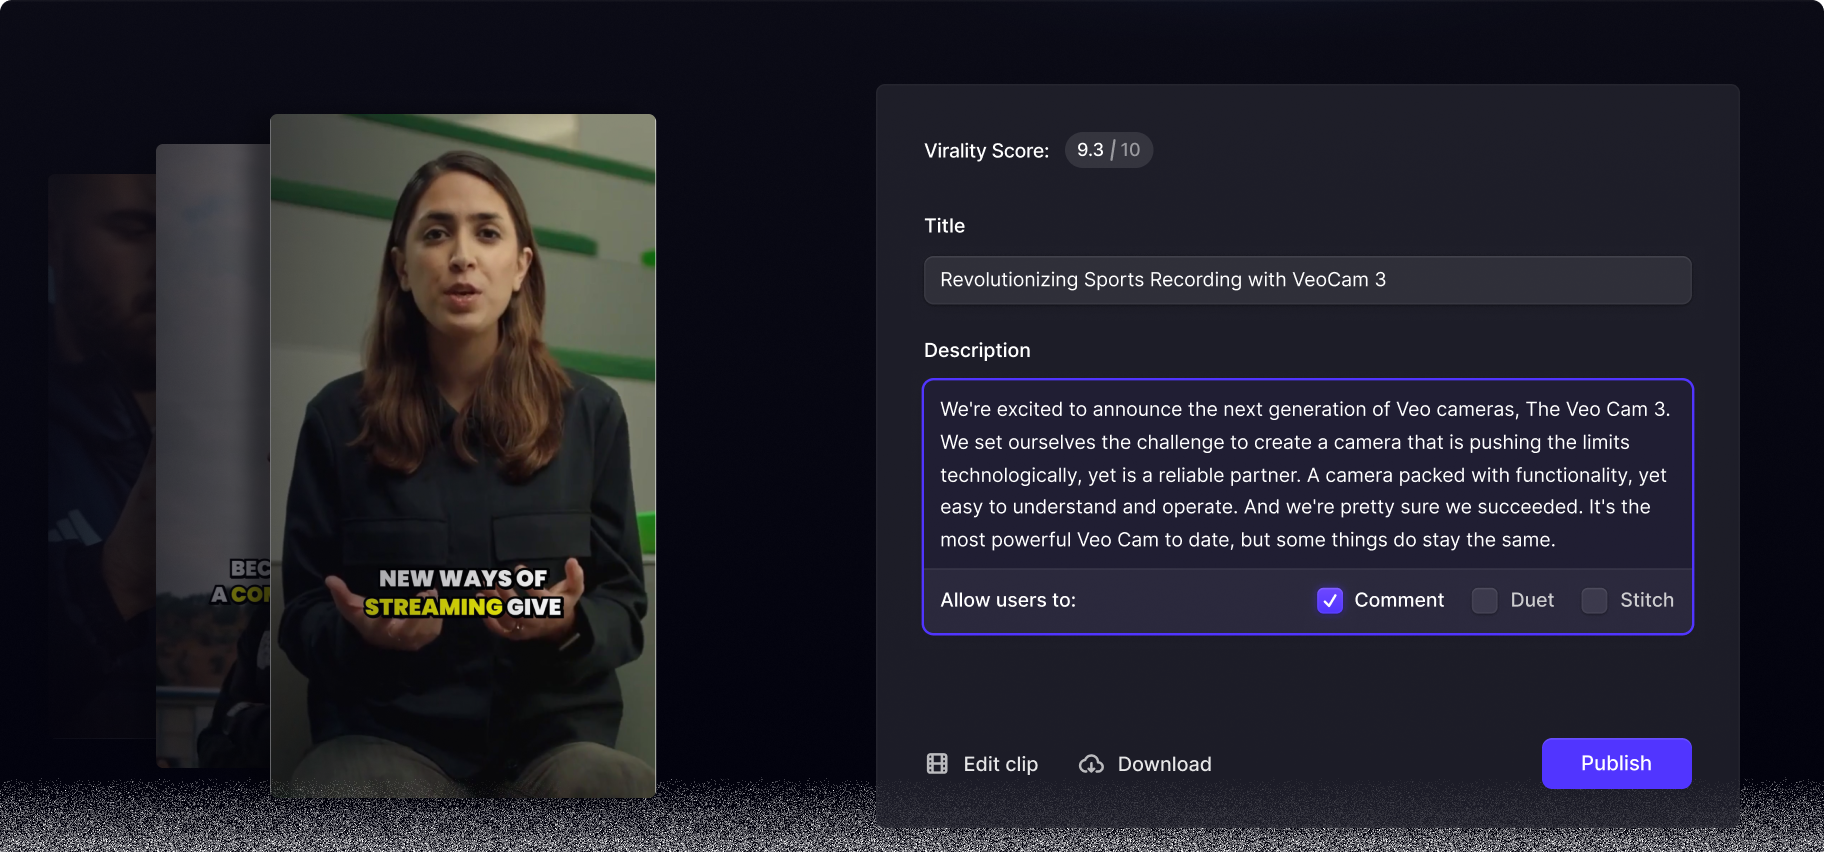
Task: Click the "Allow users to:" label
Action: [x=1008, y=600]
